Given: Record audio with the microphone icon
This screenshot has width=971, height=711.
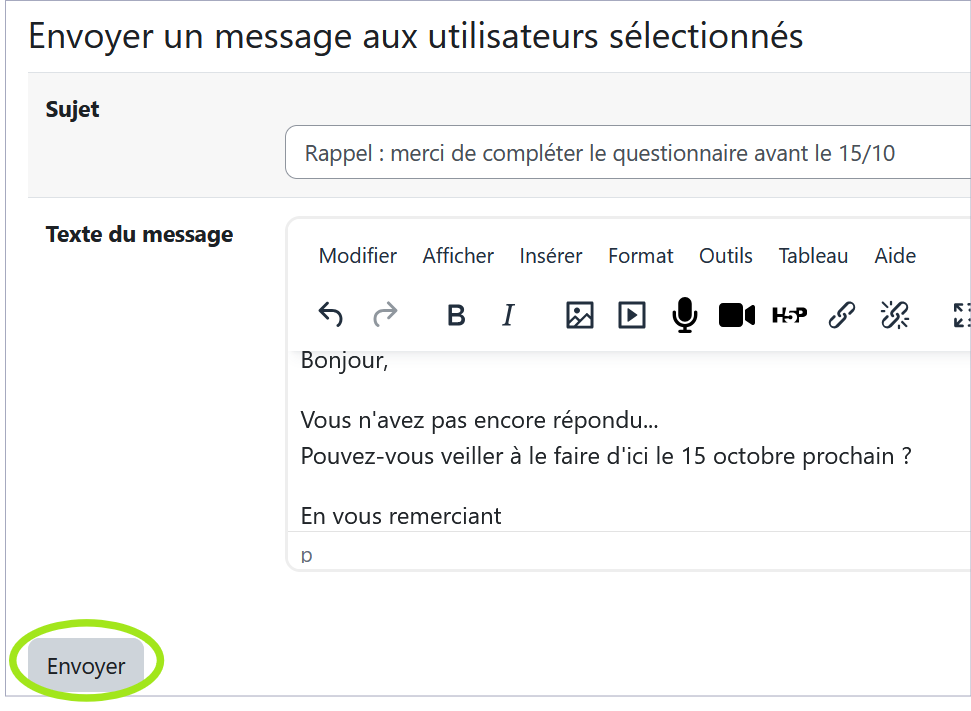Looking at the screenshot, I should pos(685,316).
